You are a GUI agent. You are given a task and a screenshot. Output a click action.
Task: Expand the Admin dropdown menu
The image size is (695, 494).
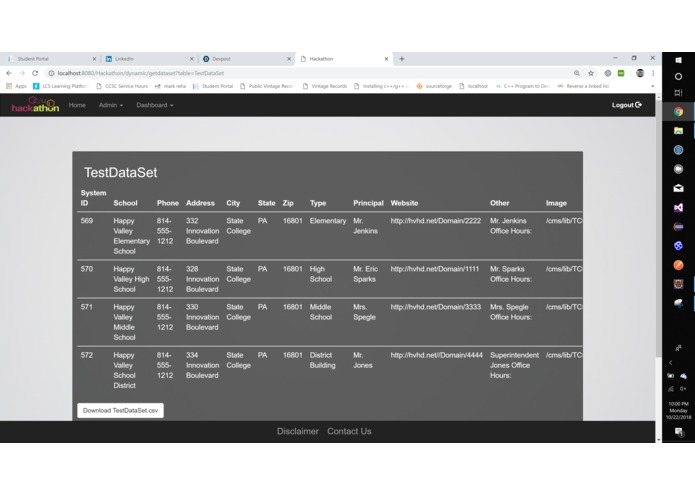[x=111, y=105]
